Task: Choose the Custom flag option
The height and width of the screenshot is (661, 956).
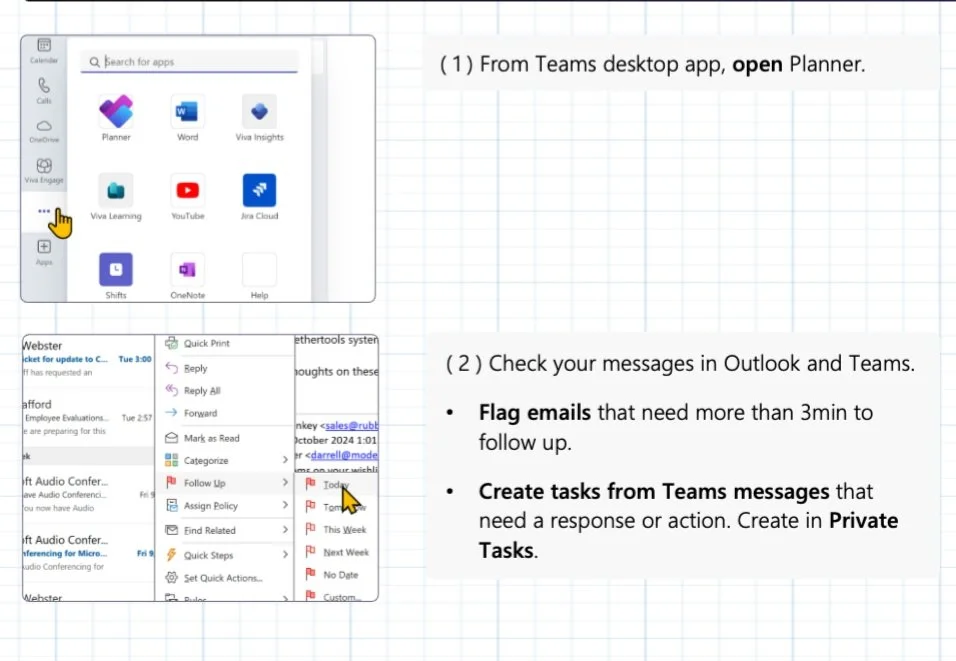Action: tap(336, 596)
